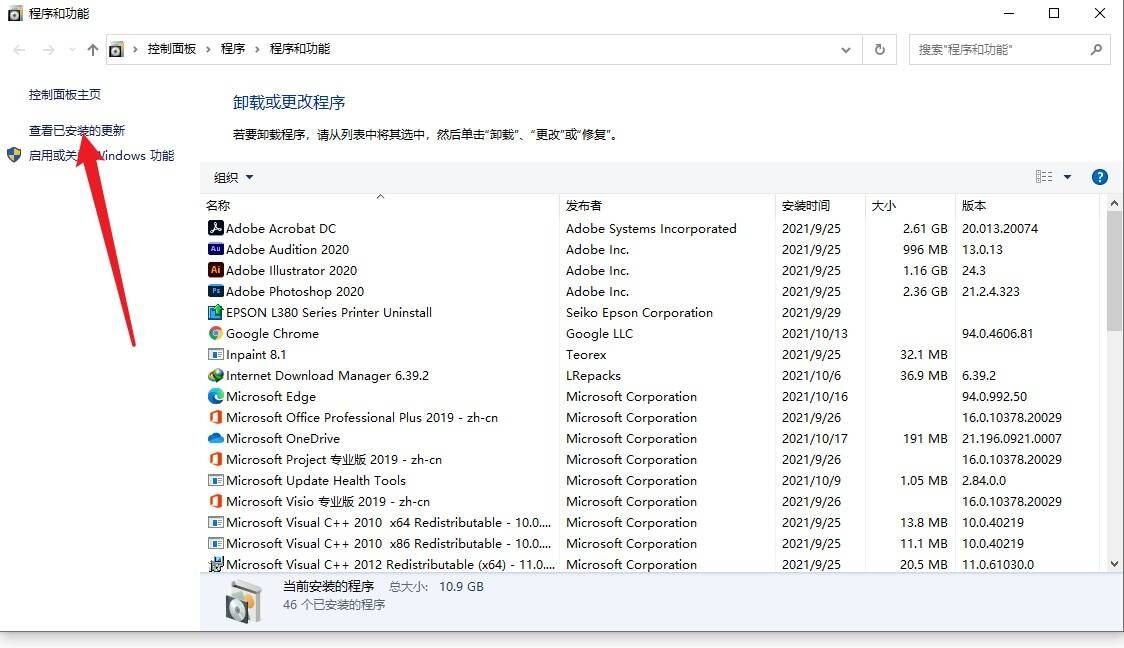Open 控制面板主页 link
1124x648 pixels.
pyautogui.click(x=65, y=94)
